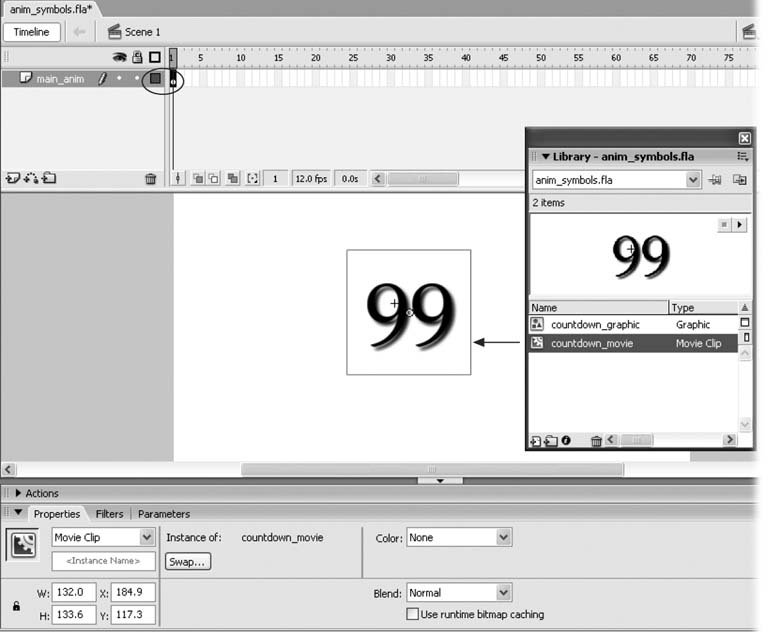Toggle show/hide all layers eye icon
Image resolution: width=768 pixels, height=633 pixels.
[119, 58]
